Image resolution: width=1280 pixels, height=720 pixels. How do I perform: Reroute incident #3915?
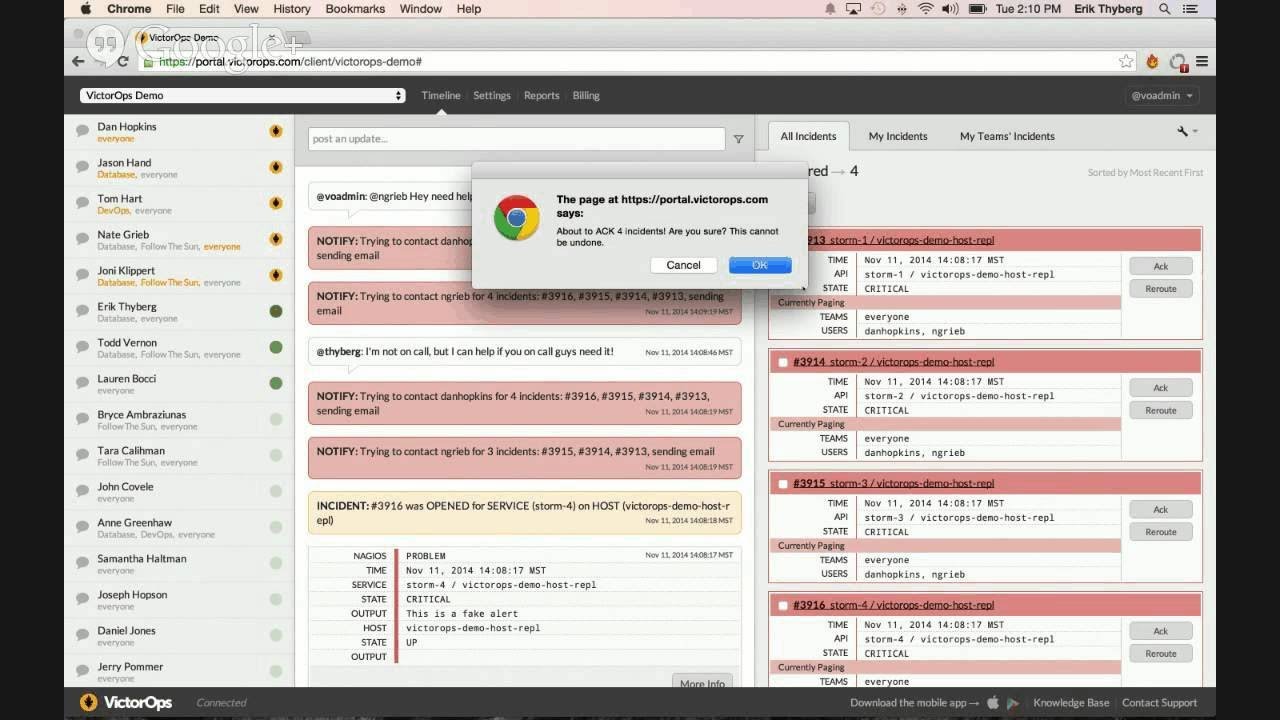point(1161,532)
